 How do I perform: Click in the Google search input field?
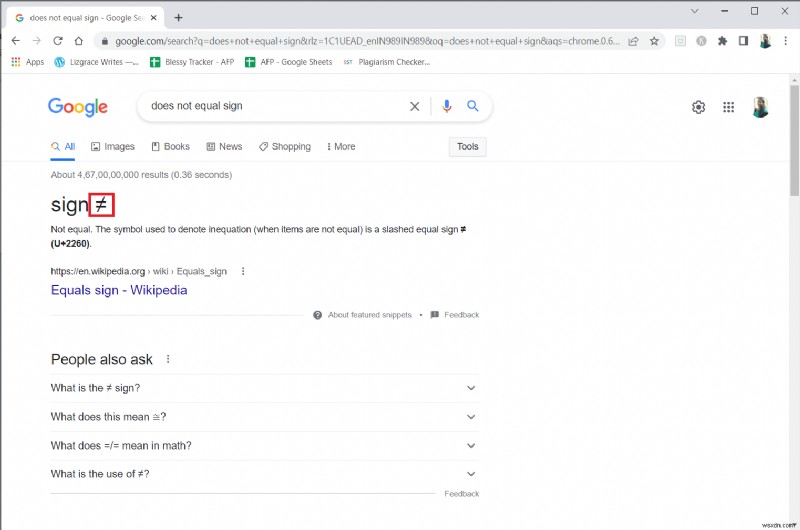[270, 106]
